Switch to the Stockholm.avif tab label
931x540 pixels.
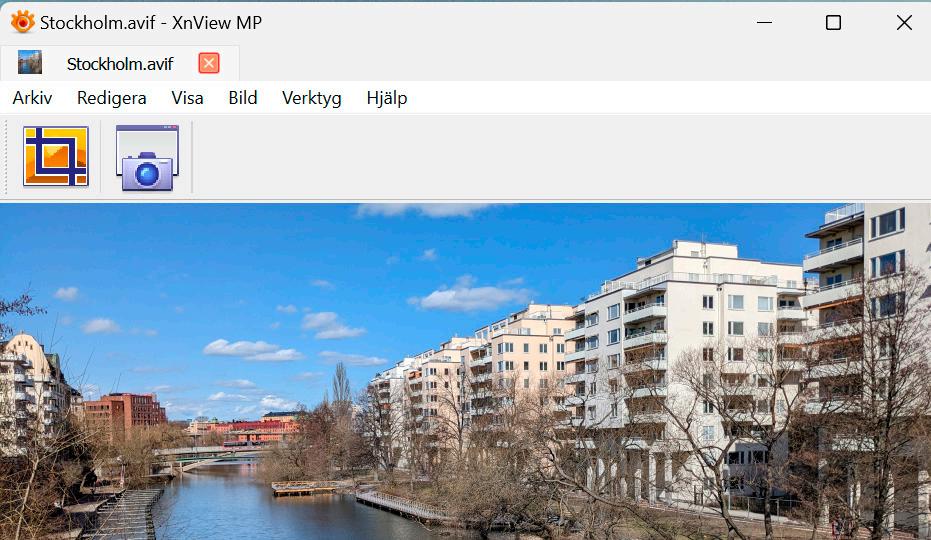click(x=120, y=64)
